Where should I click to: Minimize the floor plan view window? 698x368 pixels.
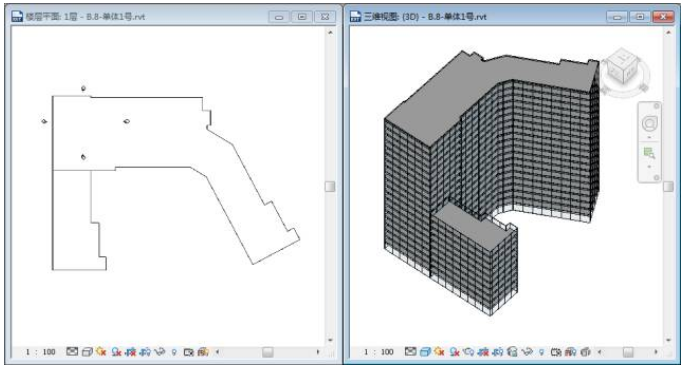(x=279, y=17)
